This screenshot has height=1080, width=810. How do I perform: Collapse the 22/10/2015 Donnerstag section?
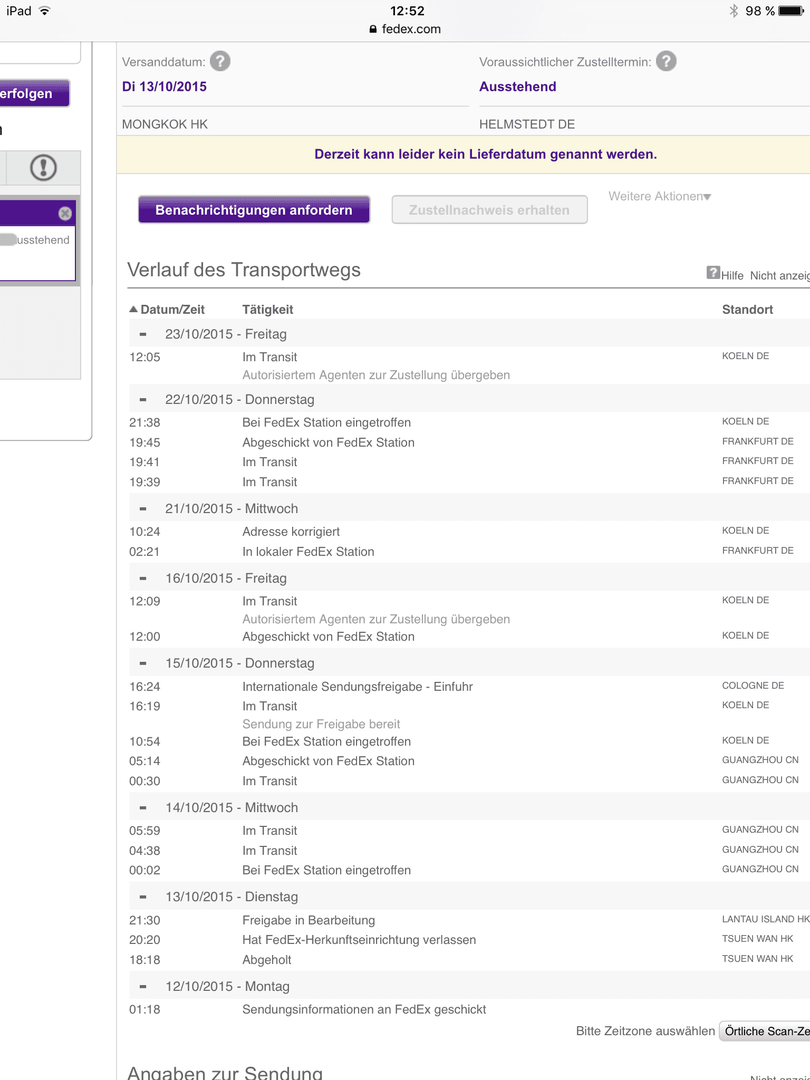pyautogui.click(x=143, y=399)
